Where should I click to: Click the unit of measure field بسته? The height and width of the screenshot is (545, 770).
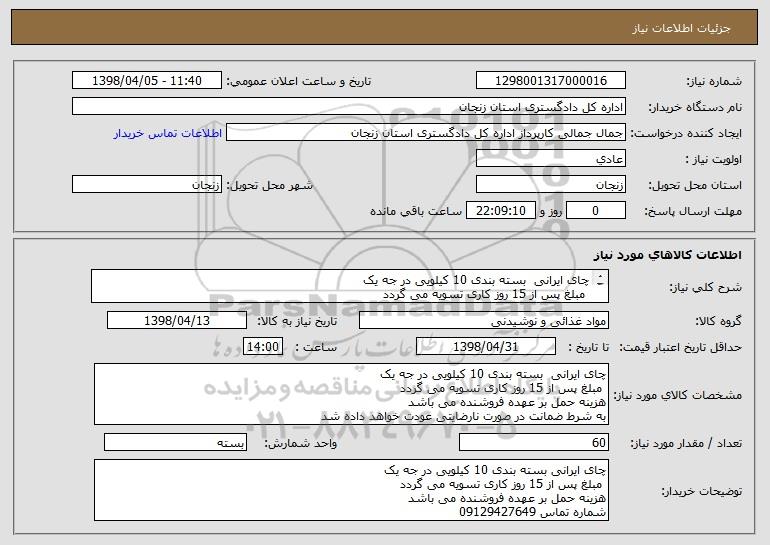pyautogui.click(x=175, y=442)
